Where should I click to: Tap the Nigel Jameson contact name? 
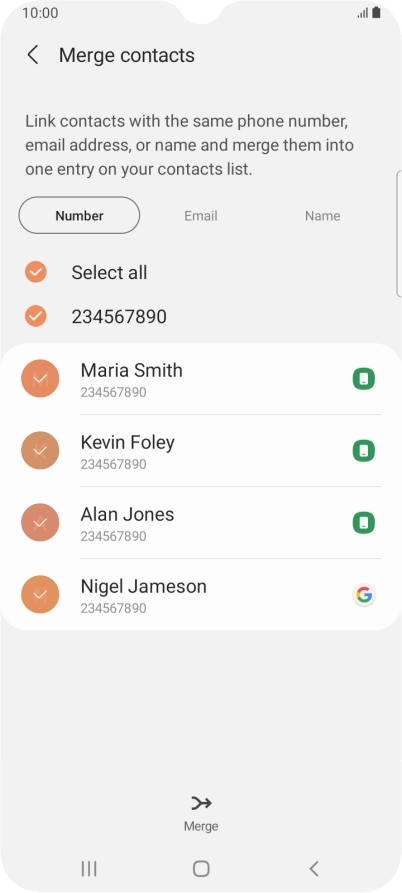[143, 586]
